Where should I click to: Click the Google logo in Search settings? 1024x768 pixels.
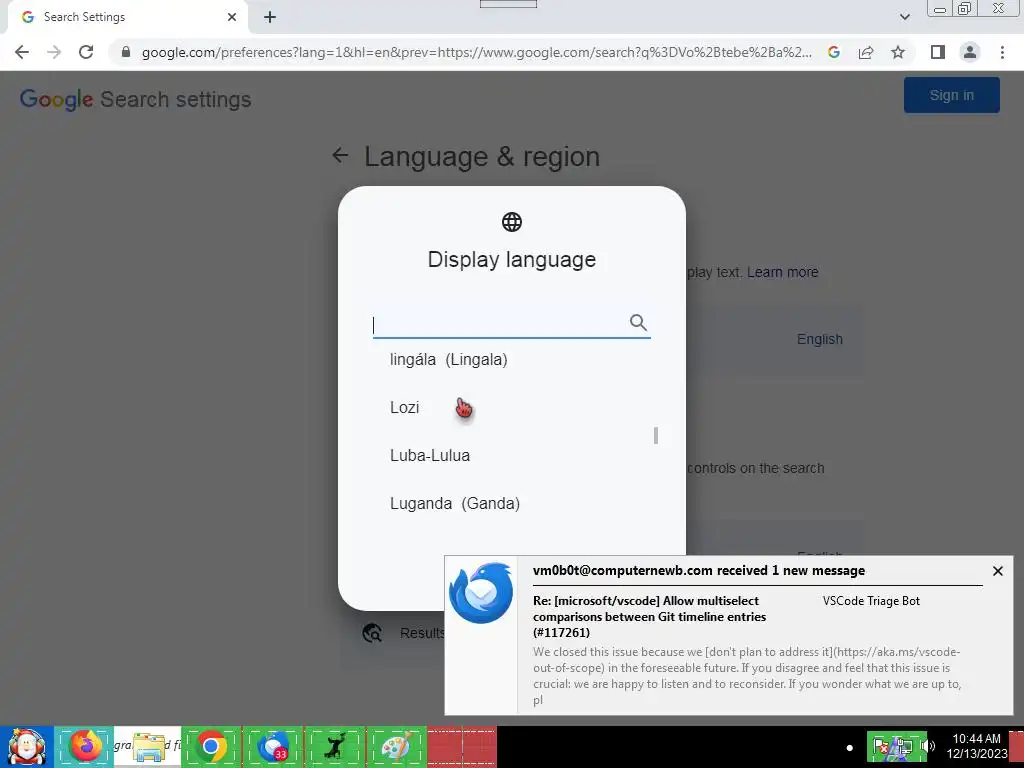pos(56,99)
